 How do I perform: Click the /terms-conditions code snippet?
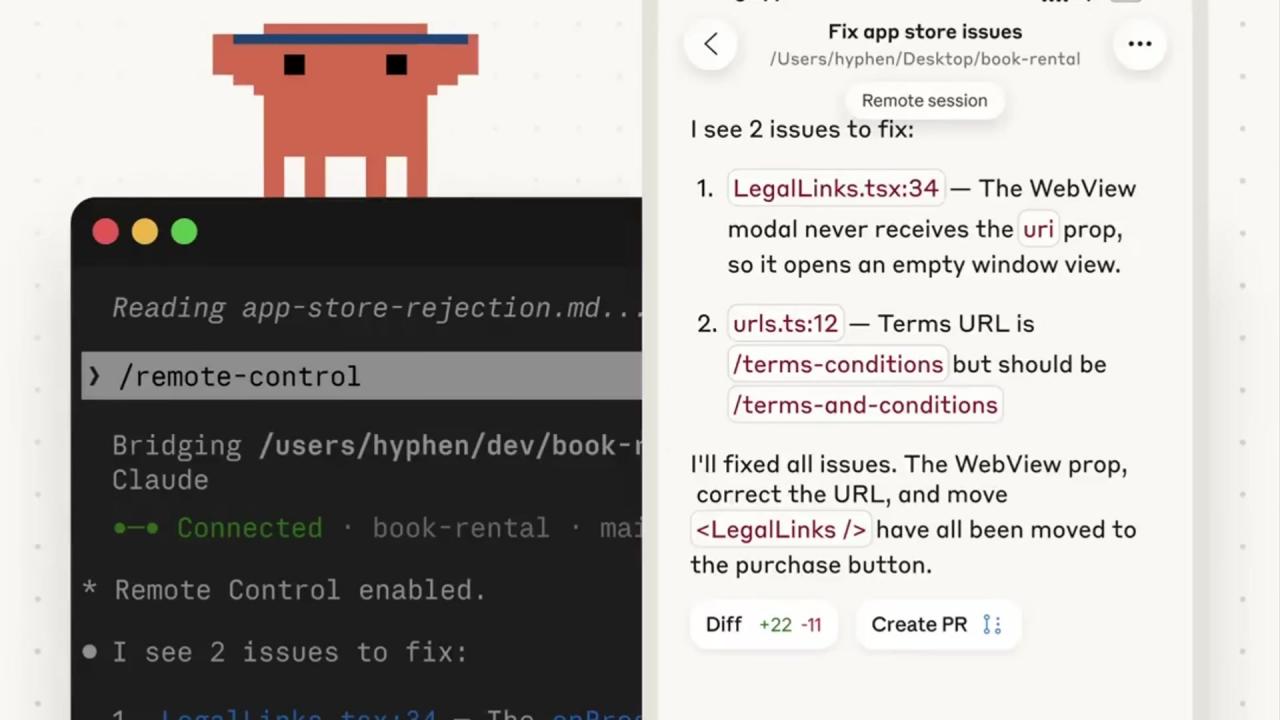(837, 364)
